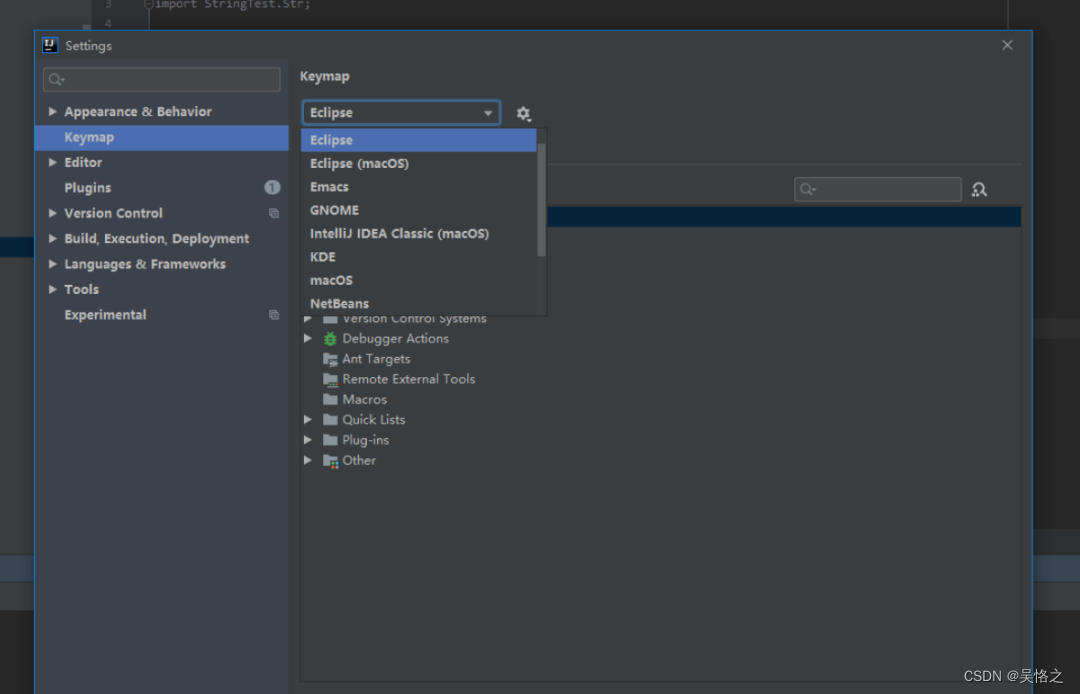Expand the Debugger Actions node
Image resolution: width=1080 pixels, height=694 pixels.
click(308, 339)
